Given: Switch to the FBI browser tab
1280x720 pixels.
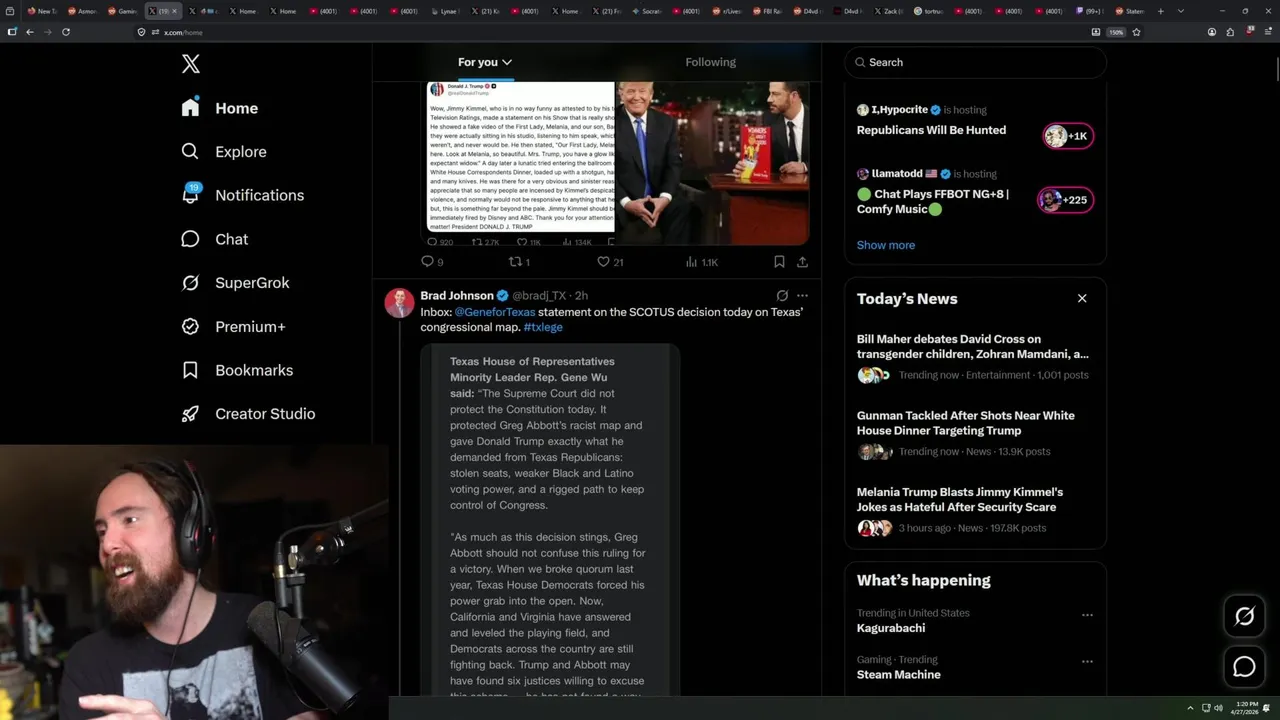Looking at the screenshot, I should click(x=769, y=11).
